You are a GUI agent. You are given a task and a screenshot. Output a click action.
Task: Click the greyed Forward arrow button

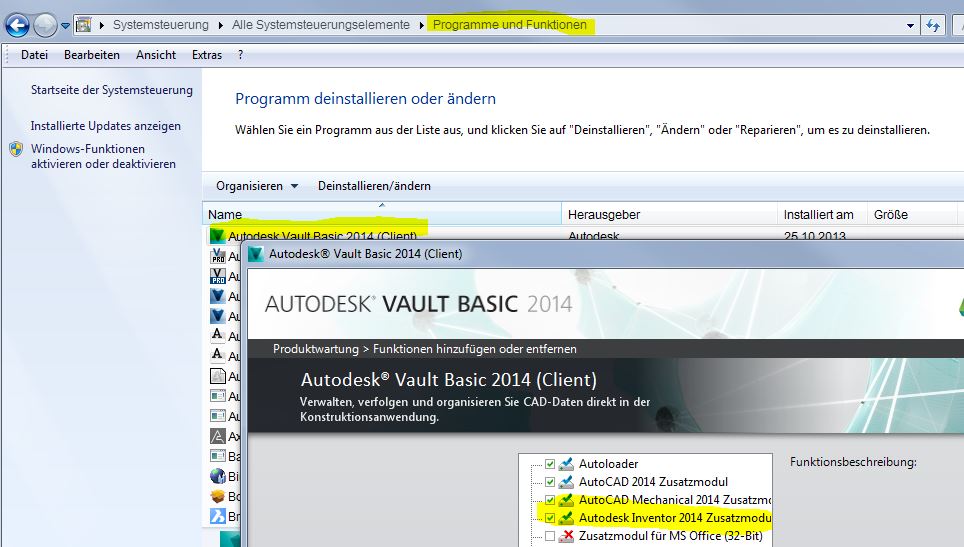(45, 25)
